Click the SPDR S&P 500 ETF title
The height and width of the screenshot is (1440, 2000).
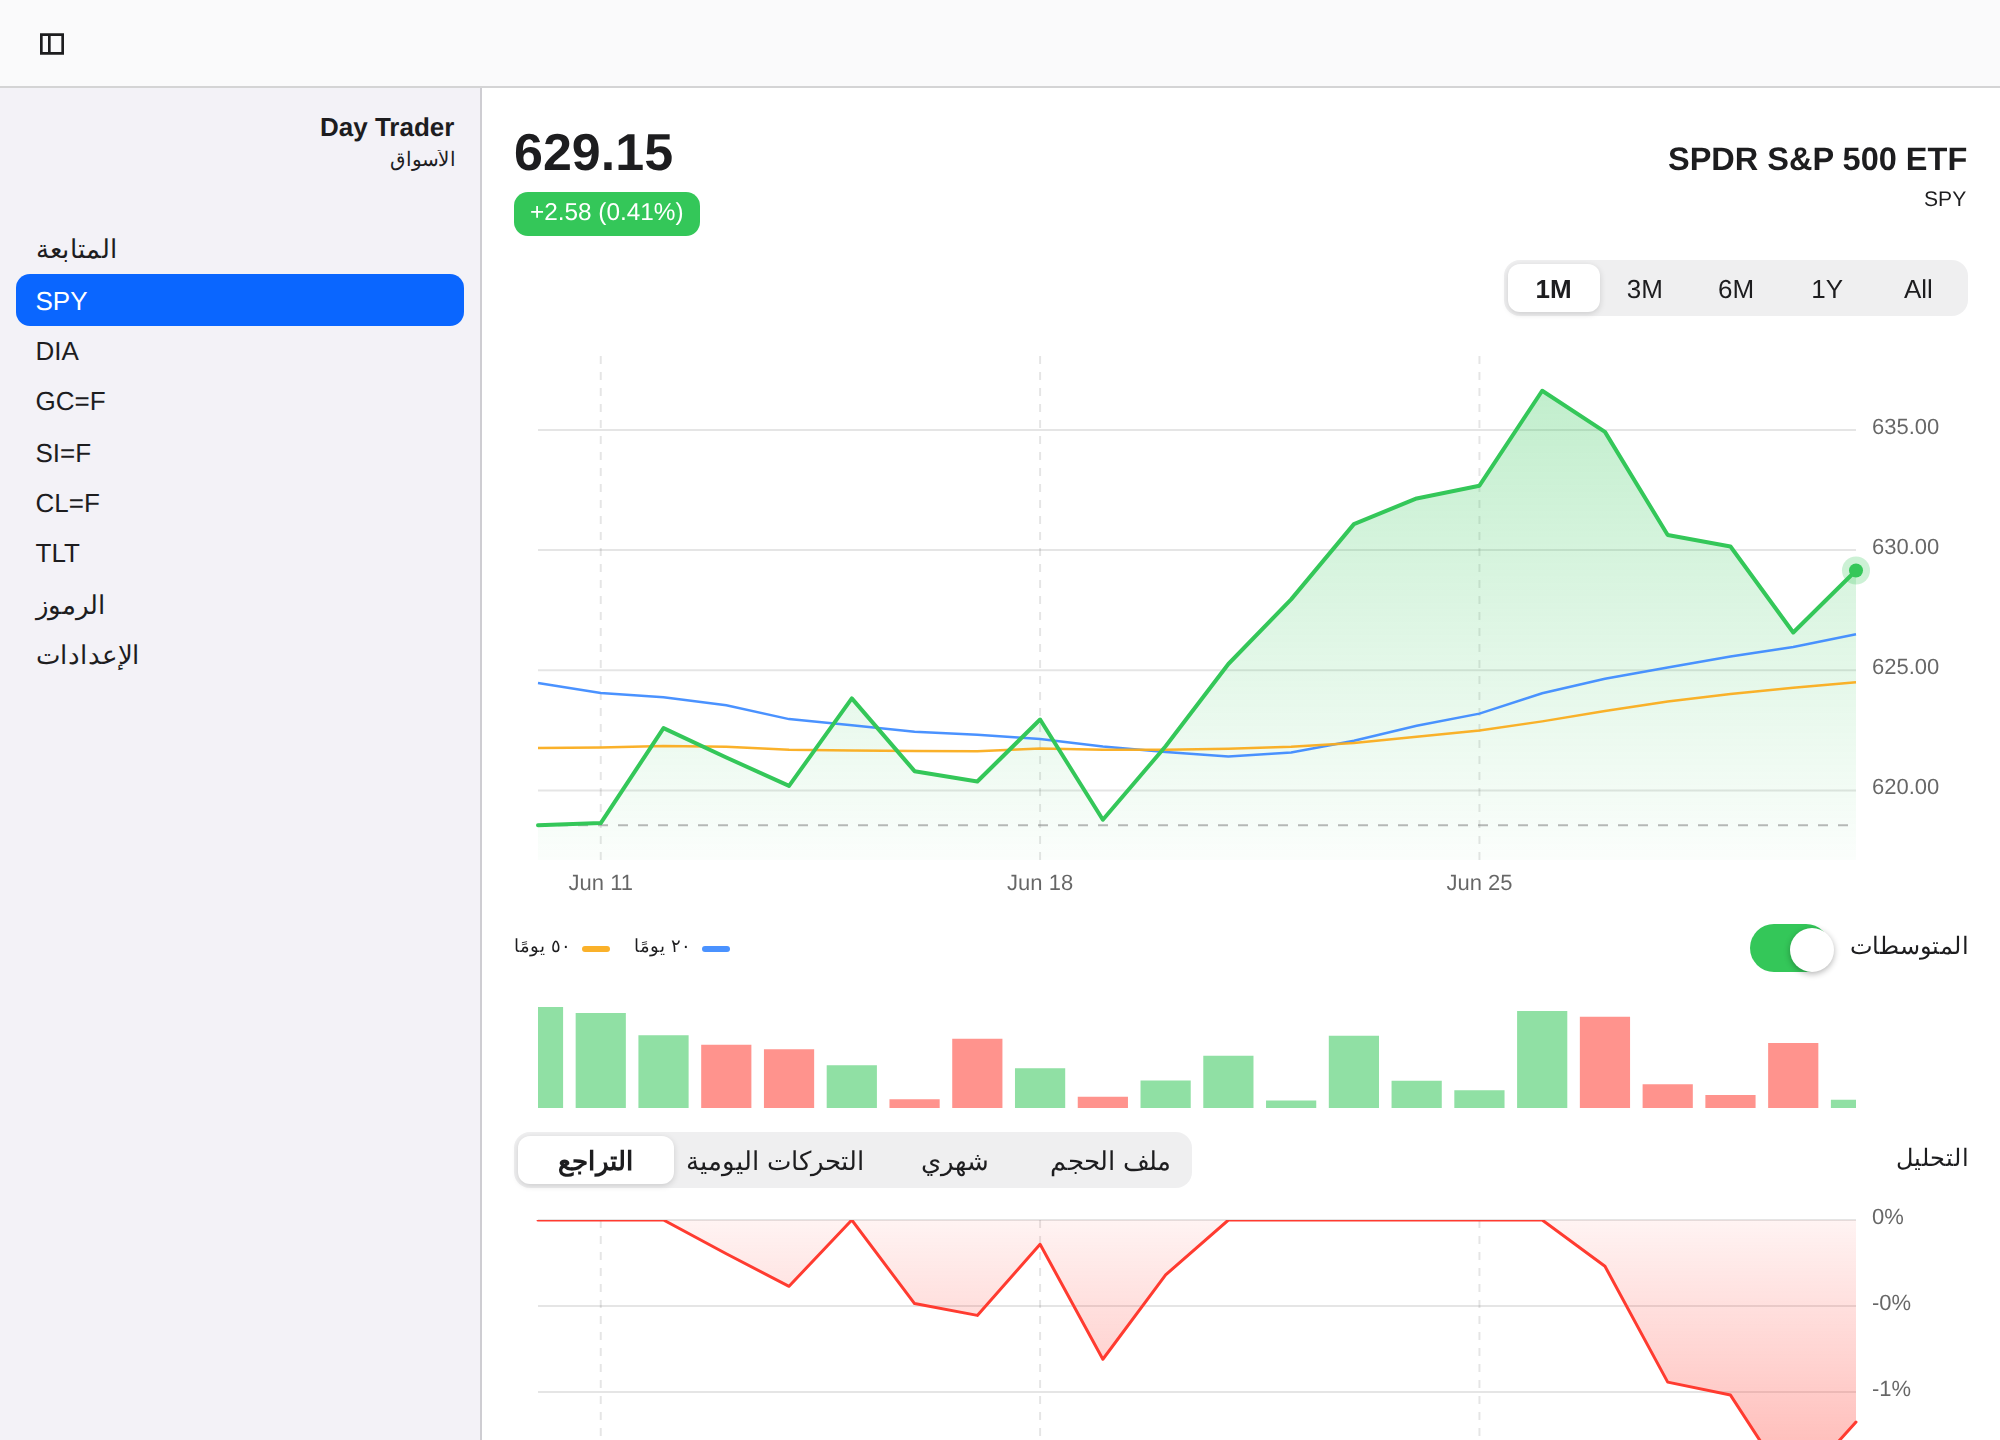(1816, 159)
